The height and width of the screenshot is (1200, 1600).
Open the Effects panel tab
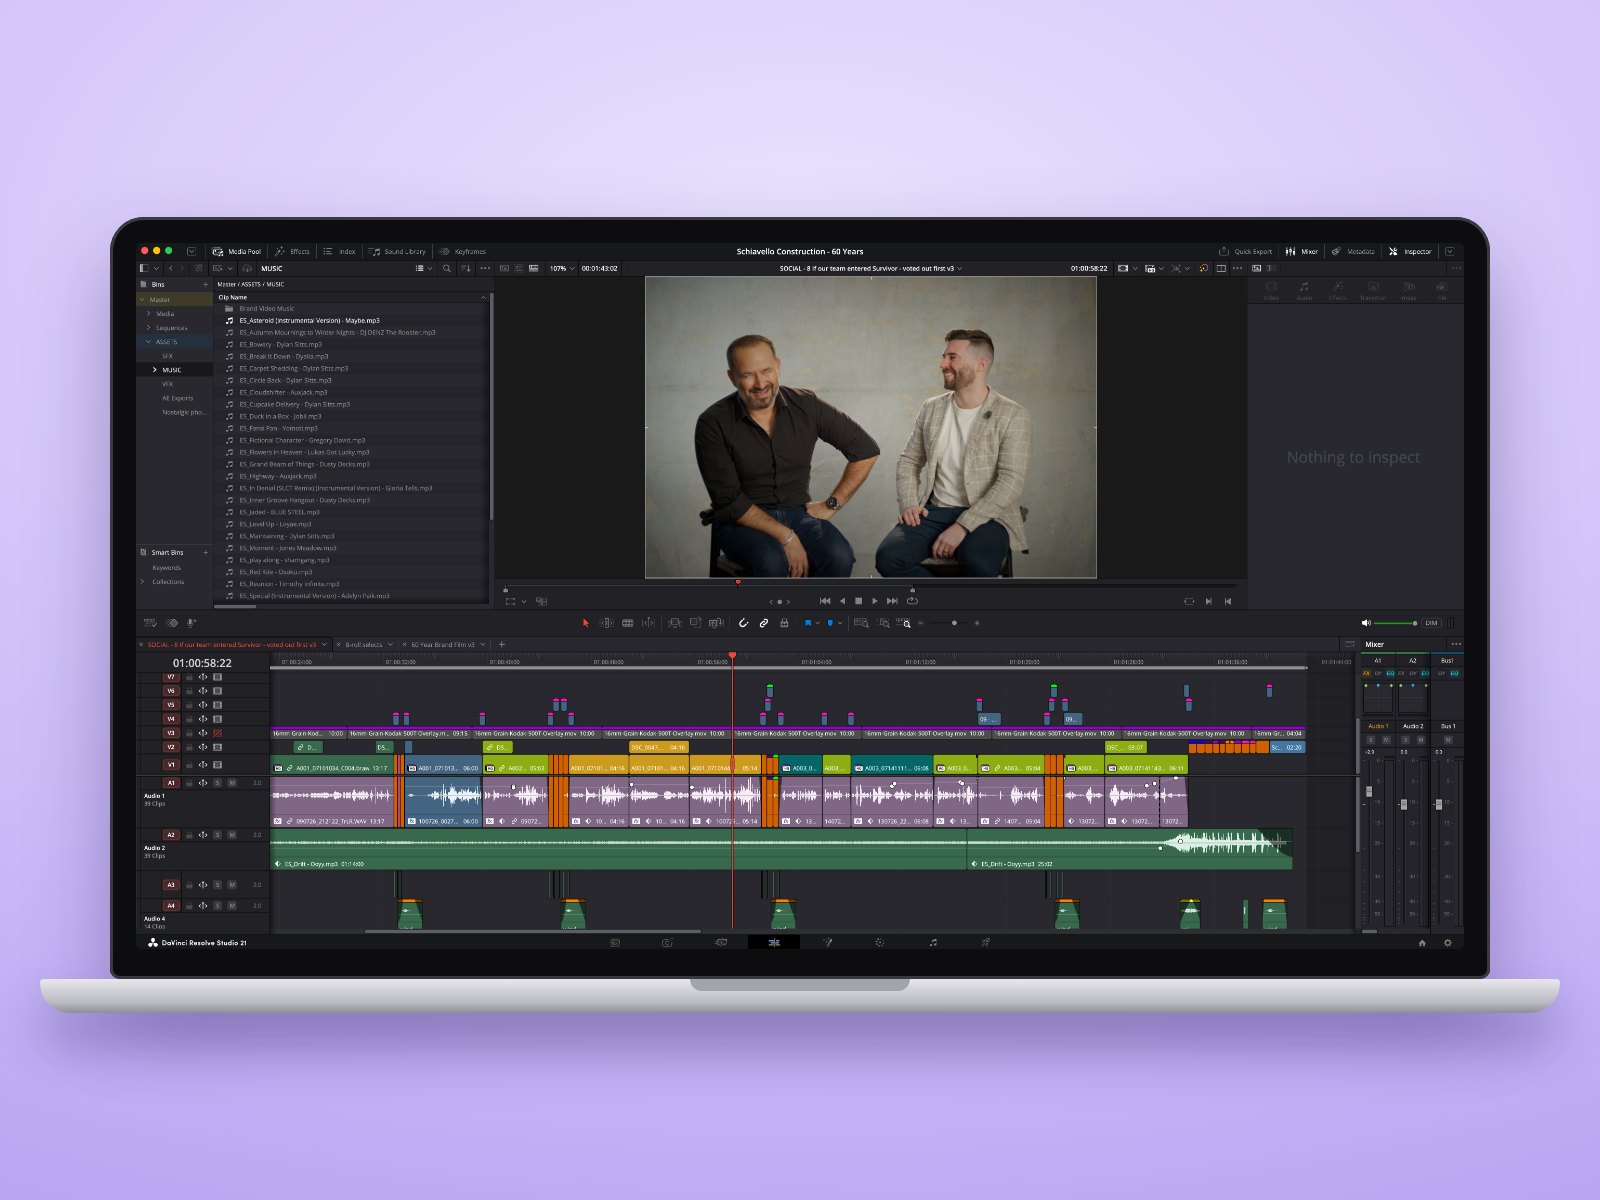[292, 251]
